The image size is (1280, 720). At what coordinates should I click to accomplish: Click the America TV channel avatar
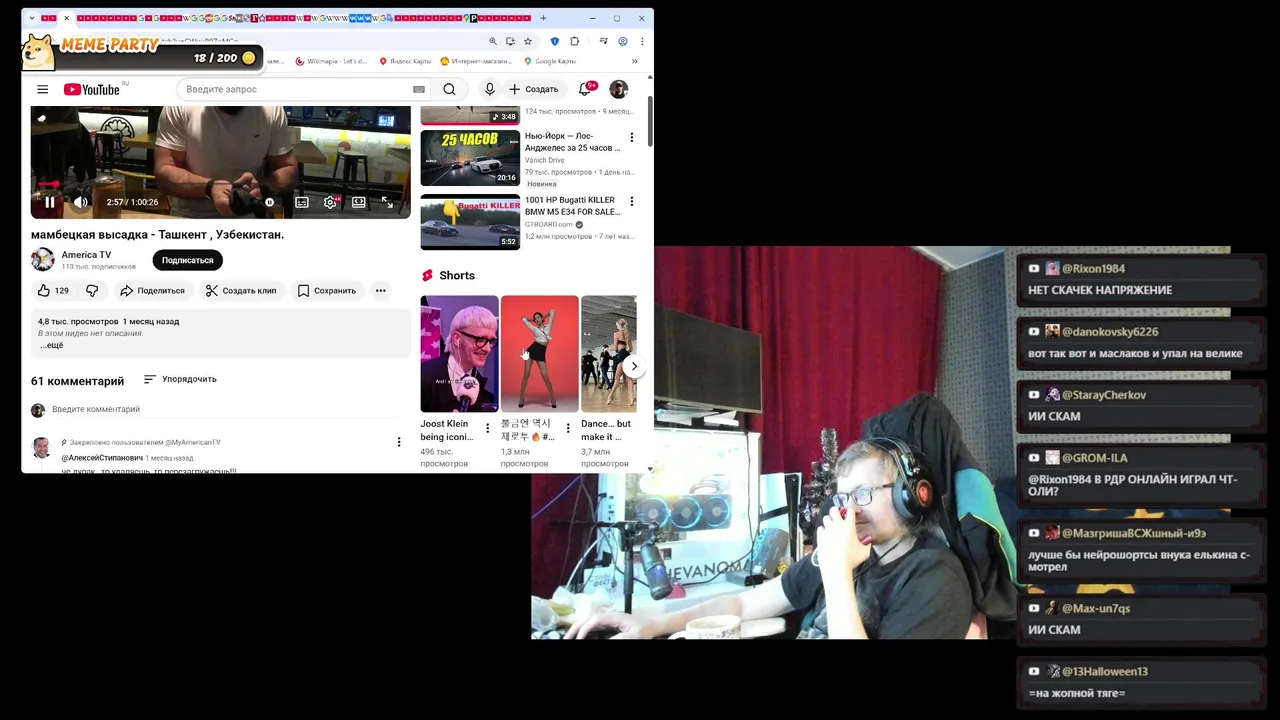tap(43, 260)
